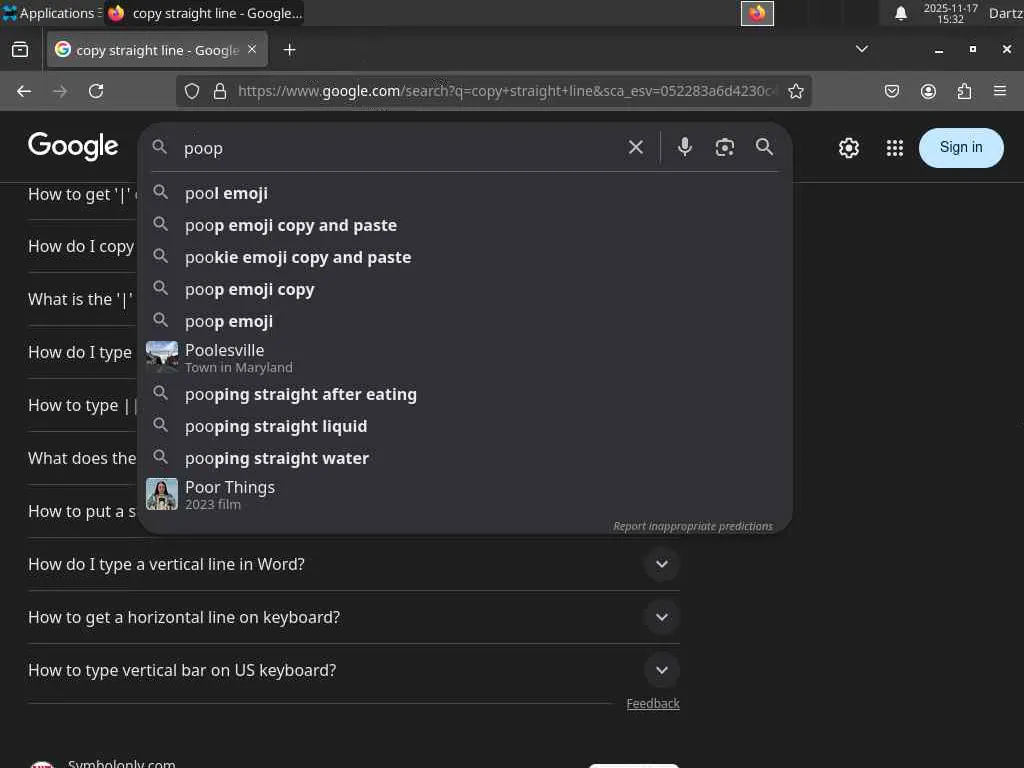Click the Poolesville thumbnail image
The image size is (1024, 768).
tap(161, 357)
